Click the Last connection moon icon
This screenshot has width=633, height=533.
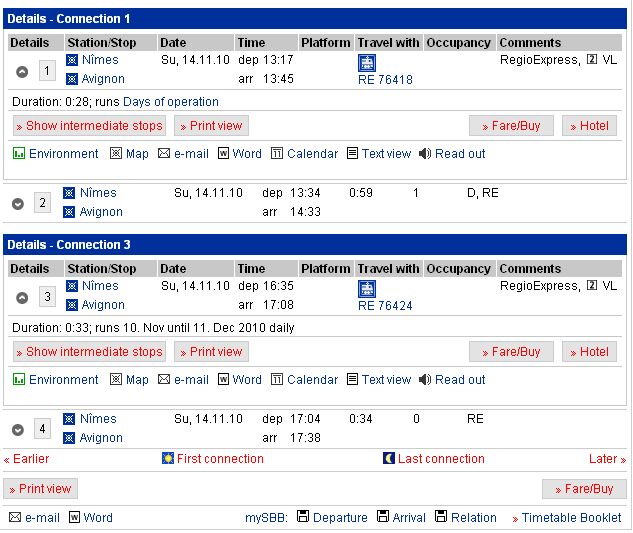click(388, 458)
